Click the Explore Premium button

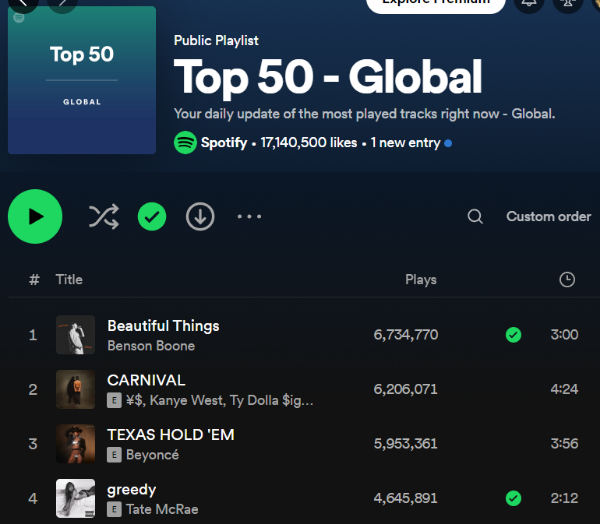coord(434,3)
